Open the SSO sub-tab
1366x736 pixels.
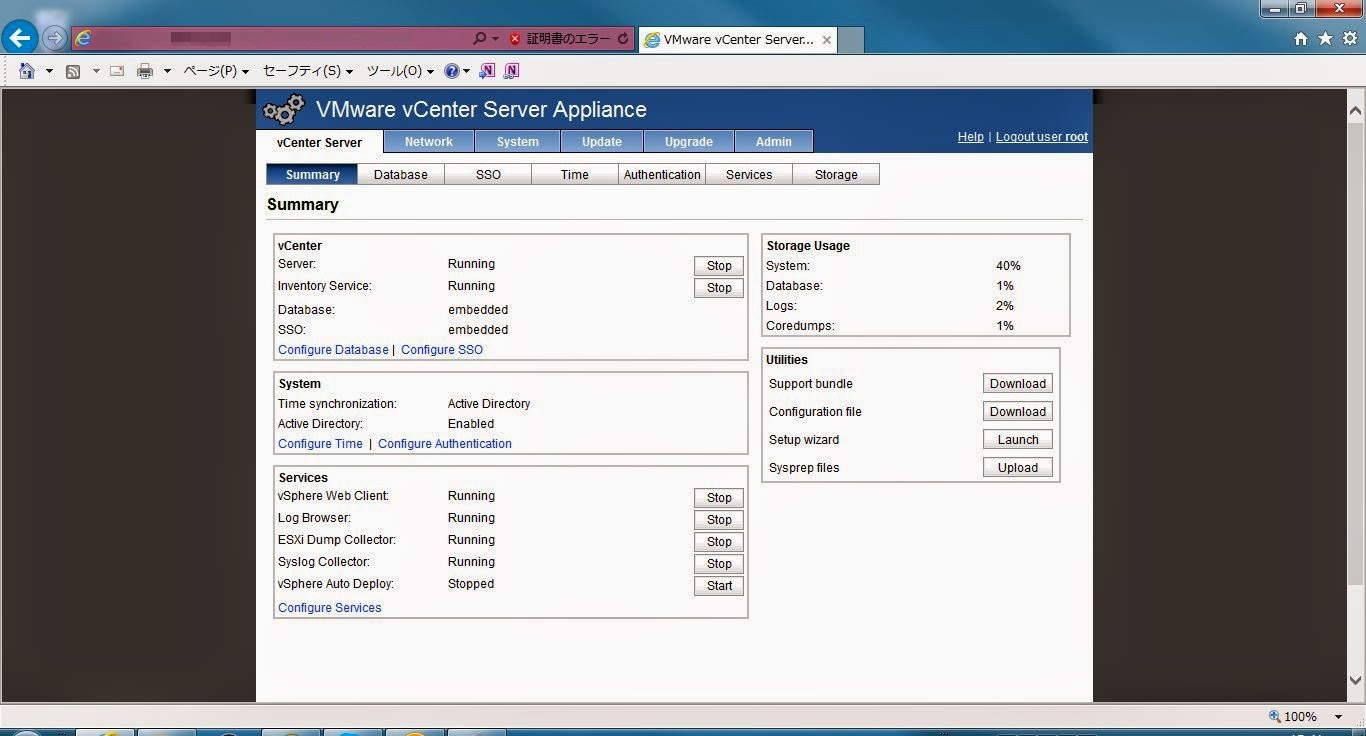pyautogui.click(x=488, y=174)
